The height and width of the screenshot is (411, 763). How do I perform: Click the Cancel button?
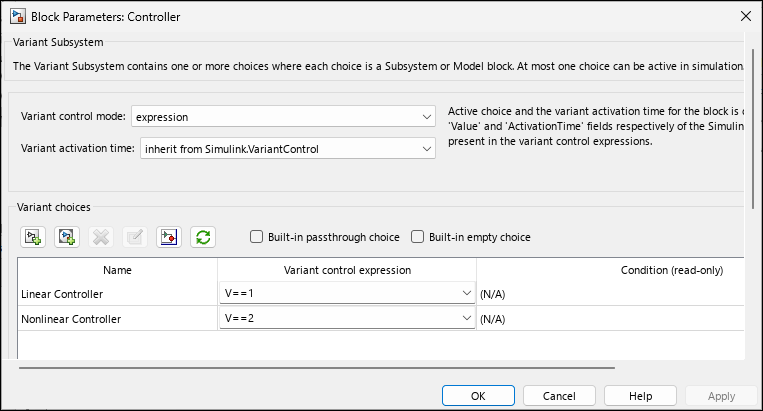pyautogui.click(x=559, y=396)
